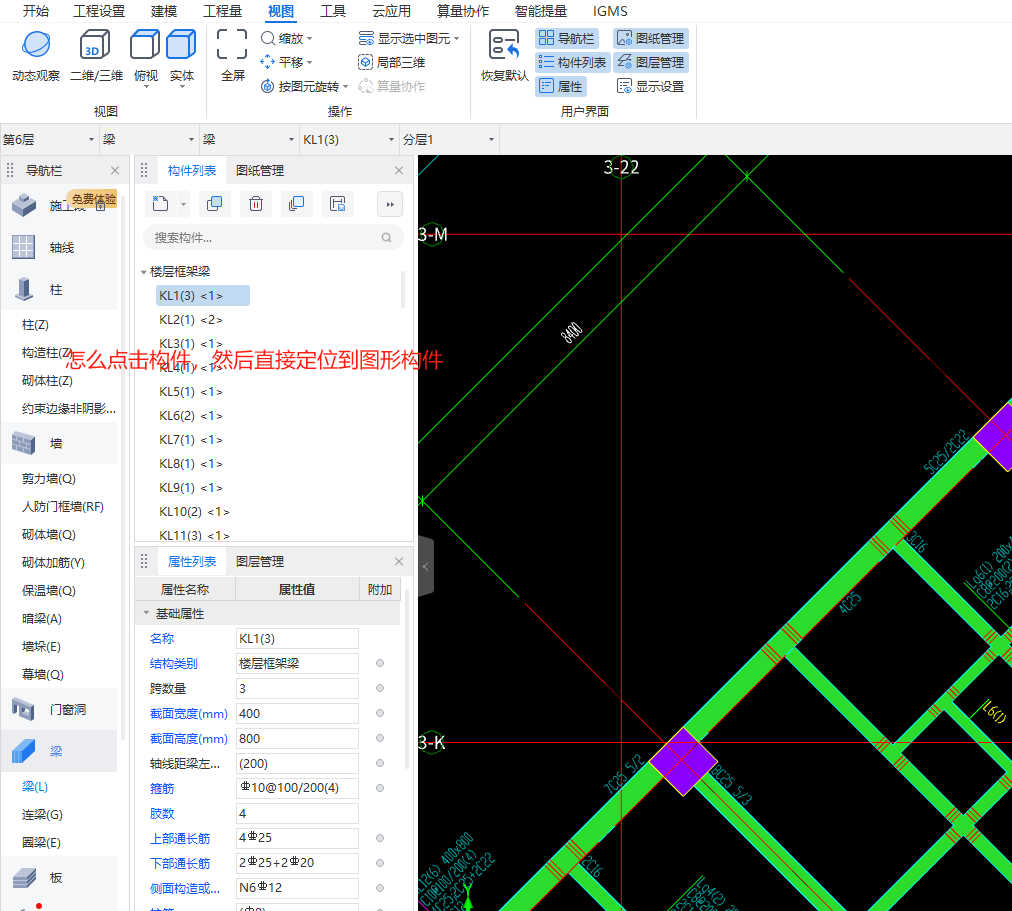The width and height of the screenshot is (1012, 911).
Task: Toggle 附加 circle for 跨数量 row
Action: [x=380, y=688]
